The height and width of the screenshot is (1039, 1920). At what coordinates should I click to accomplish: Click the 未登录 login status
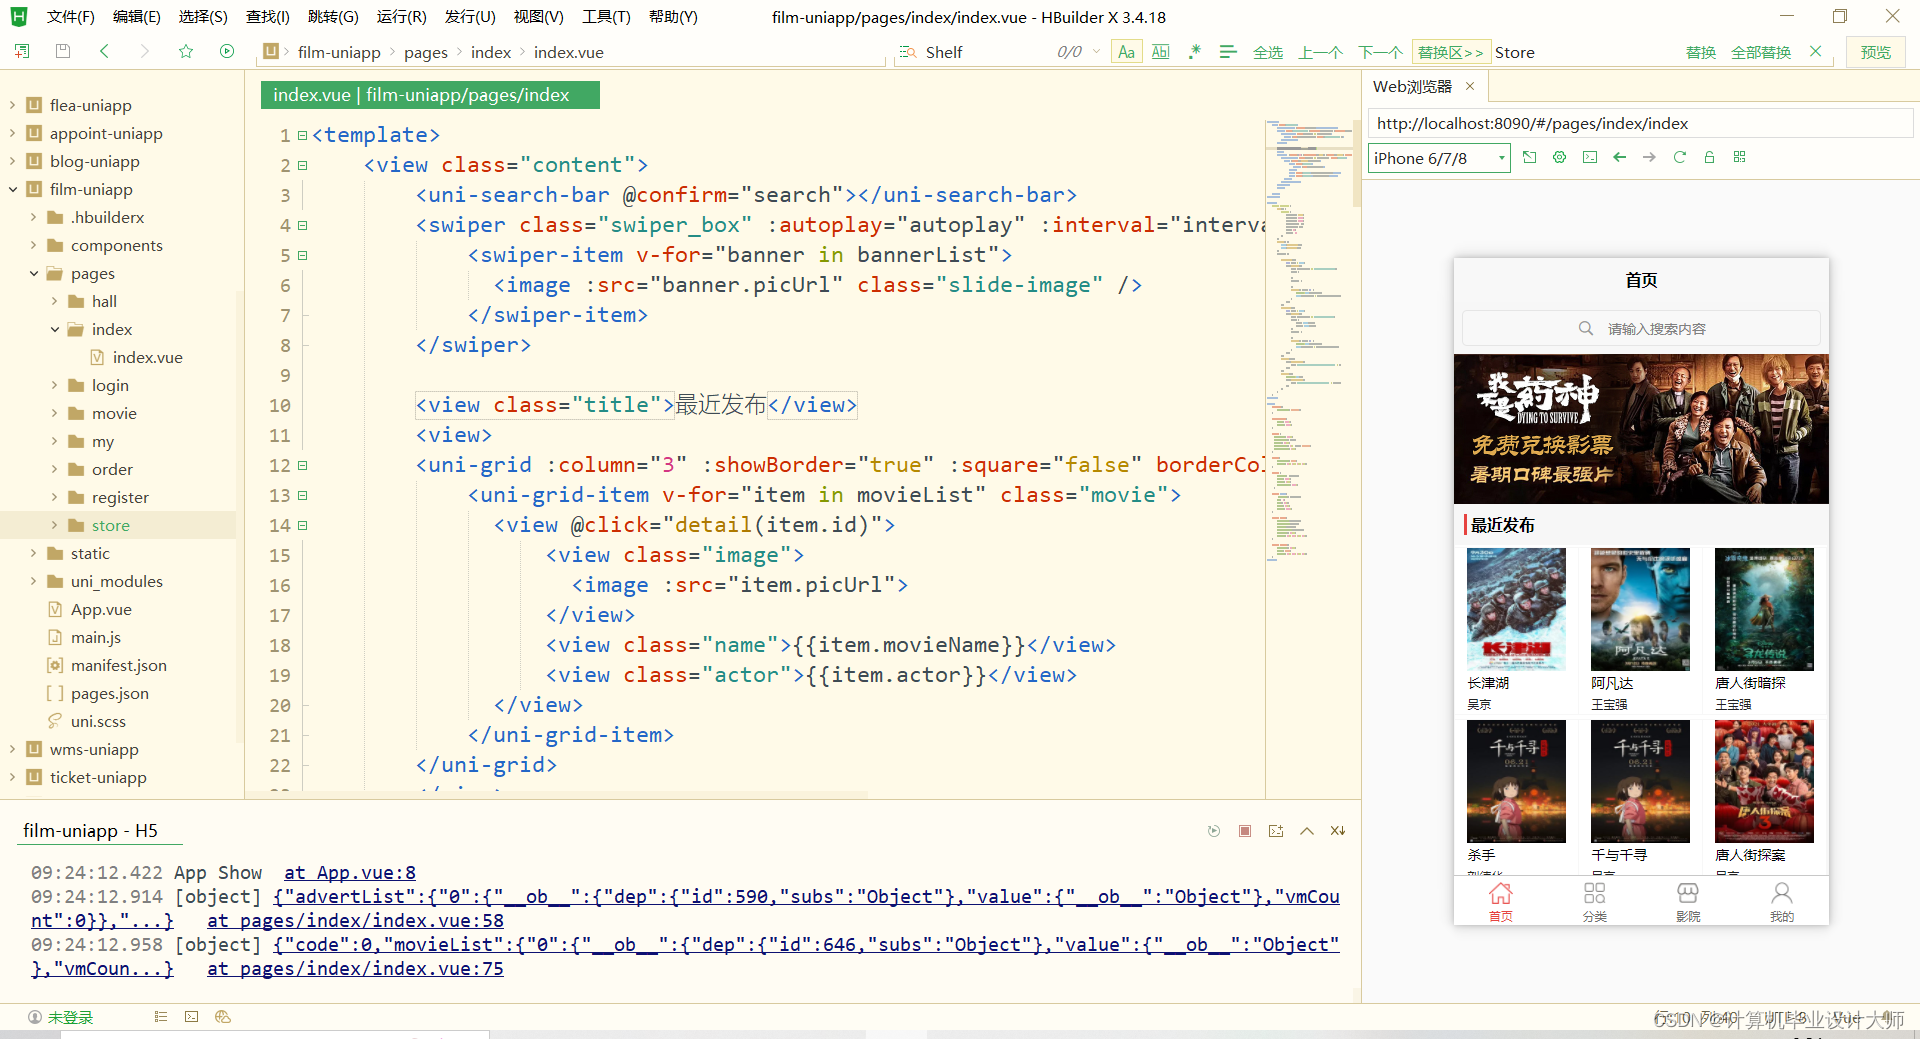click(x=61, y=1017)
